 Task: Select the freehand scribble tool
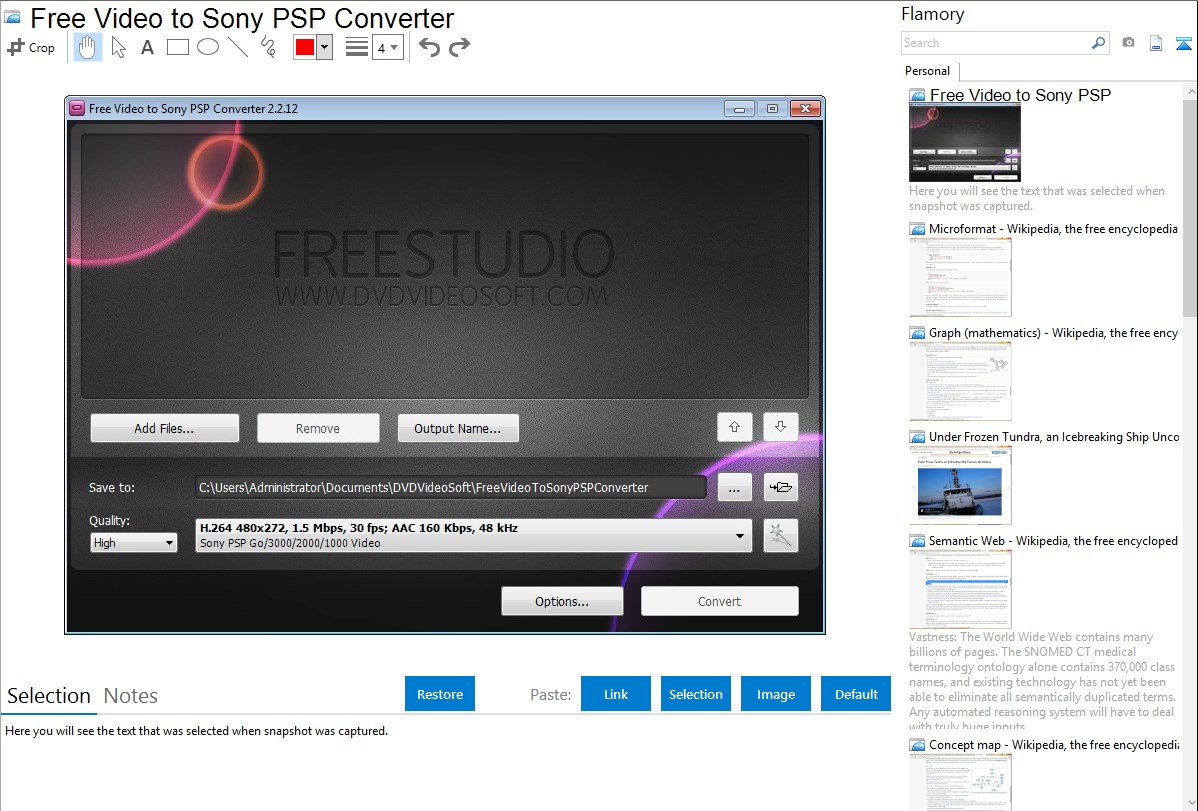click(268, 47)
